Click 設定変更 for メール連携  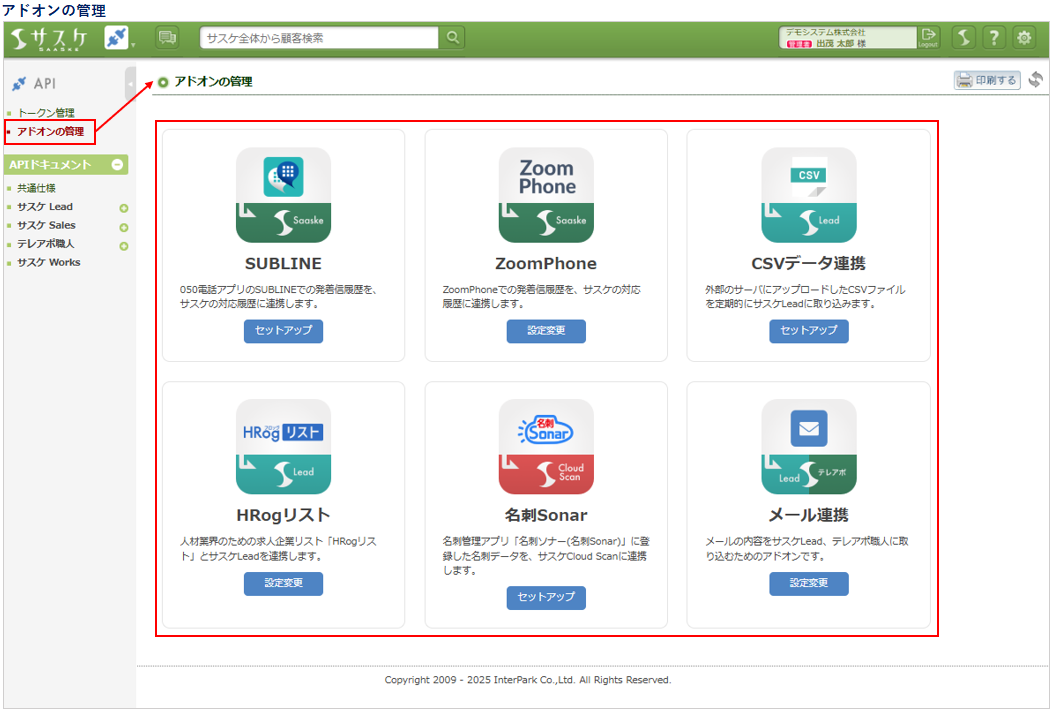[x=809, y=583]
